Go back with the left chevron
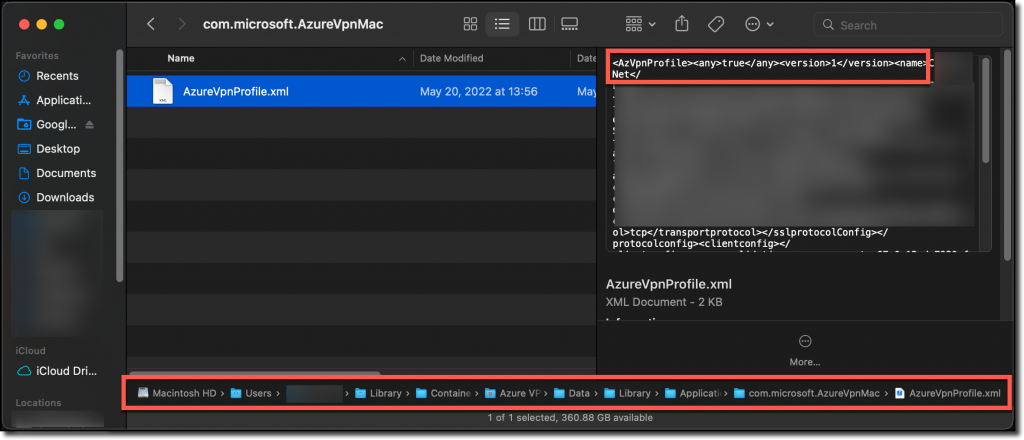The image size is (1024, 440). [x=151, y=25]
